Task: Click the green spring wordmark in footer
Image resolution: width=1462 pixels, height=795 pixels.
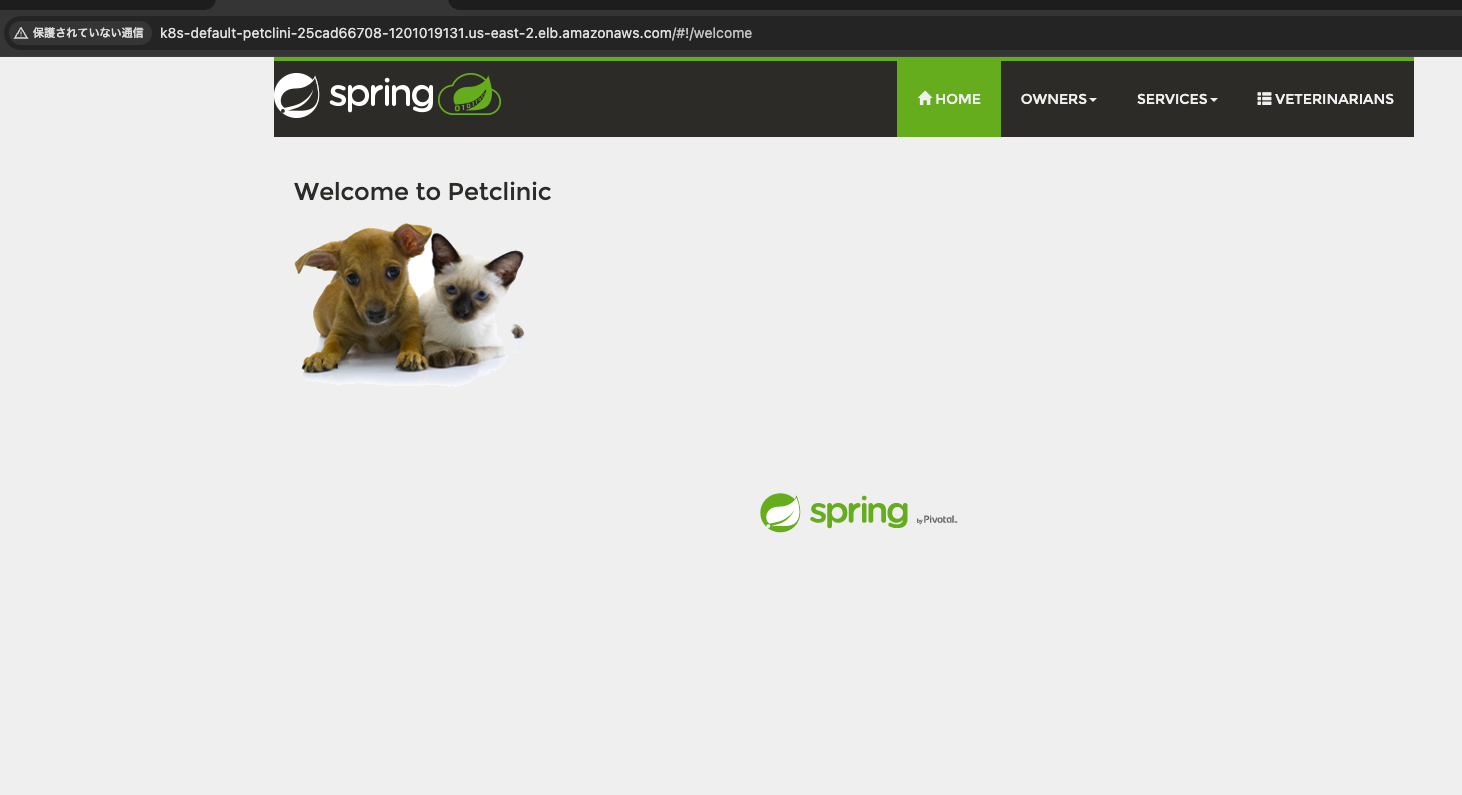Action: (859, 512)
